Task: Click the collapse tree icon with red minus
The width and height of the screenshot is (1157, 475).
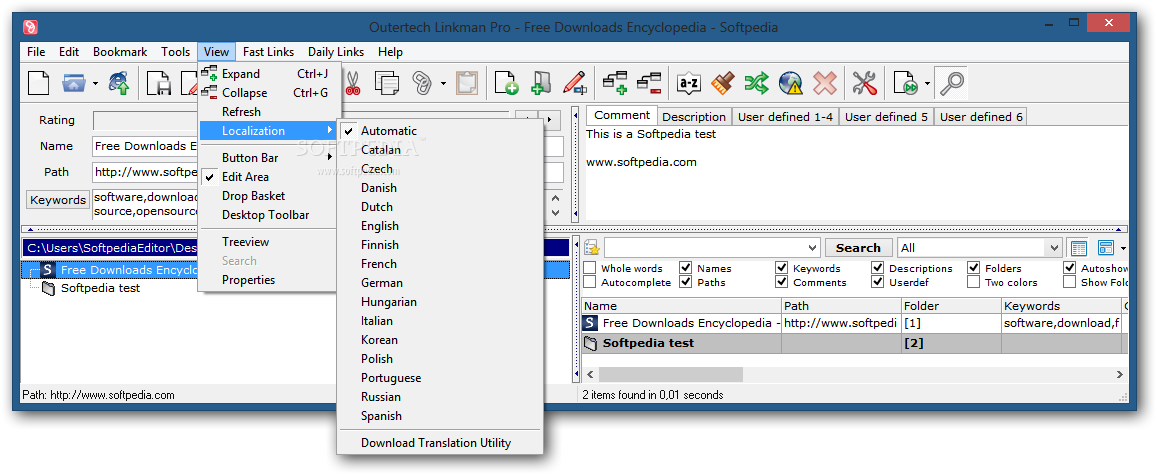Action: pos(649,83)
